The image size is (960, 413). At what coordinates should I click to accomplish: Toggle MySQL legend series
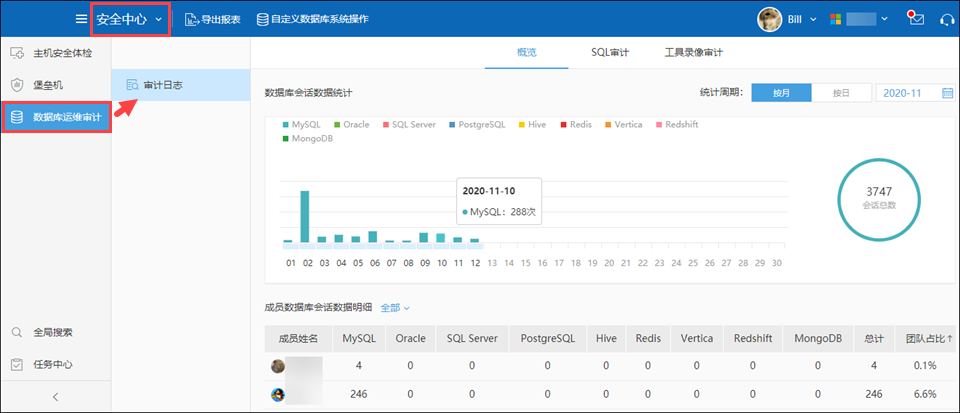coord(301,124)
